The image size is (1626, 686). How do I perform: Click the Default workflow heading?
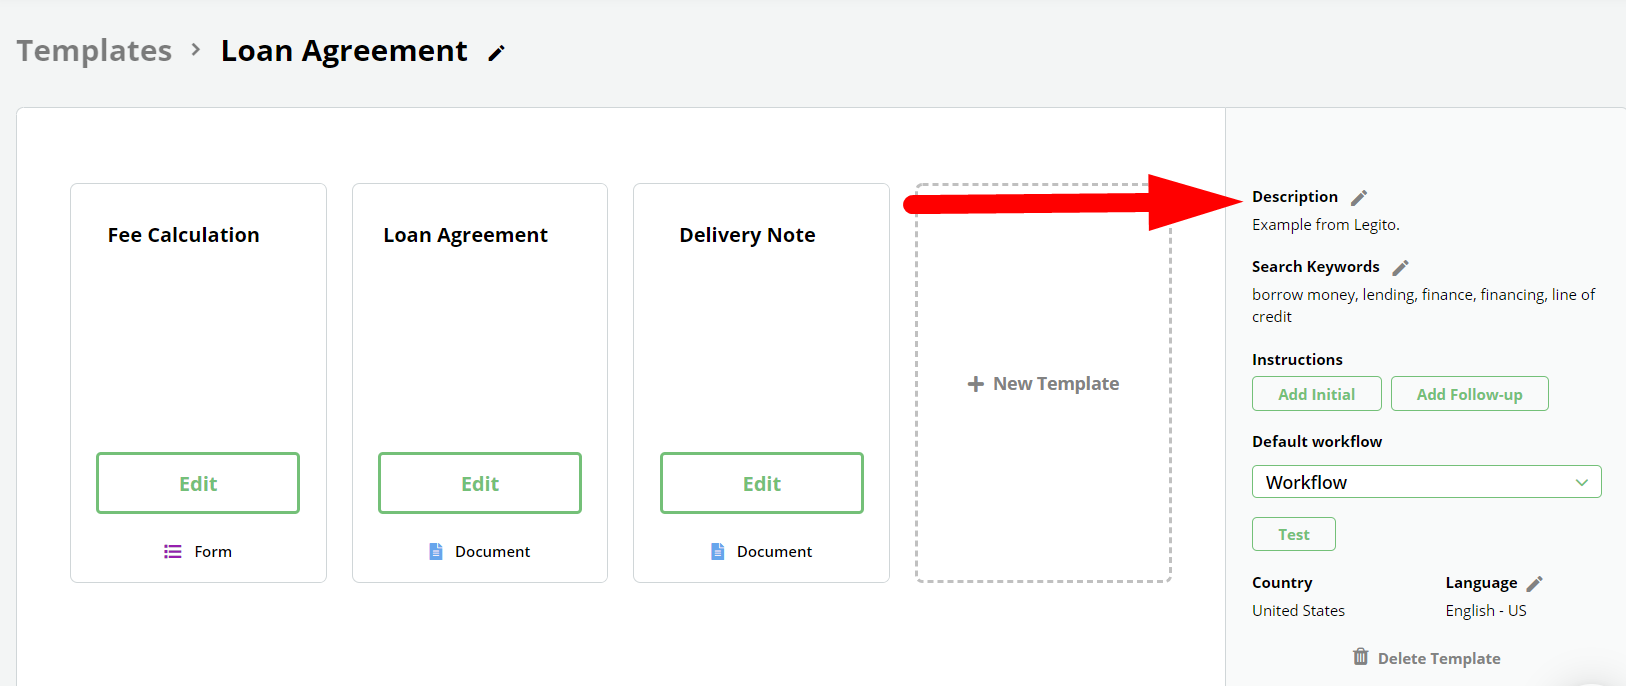(x=1317, y=442)
